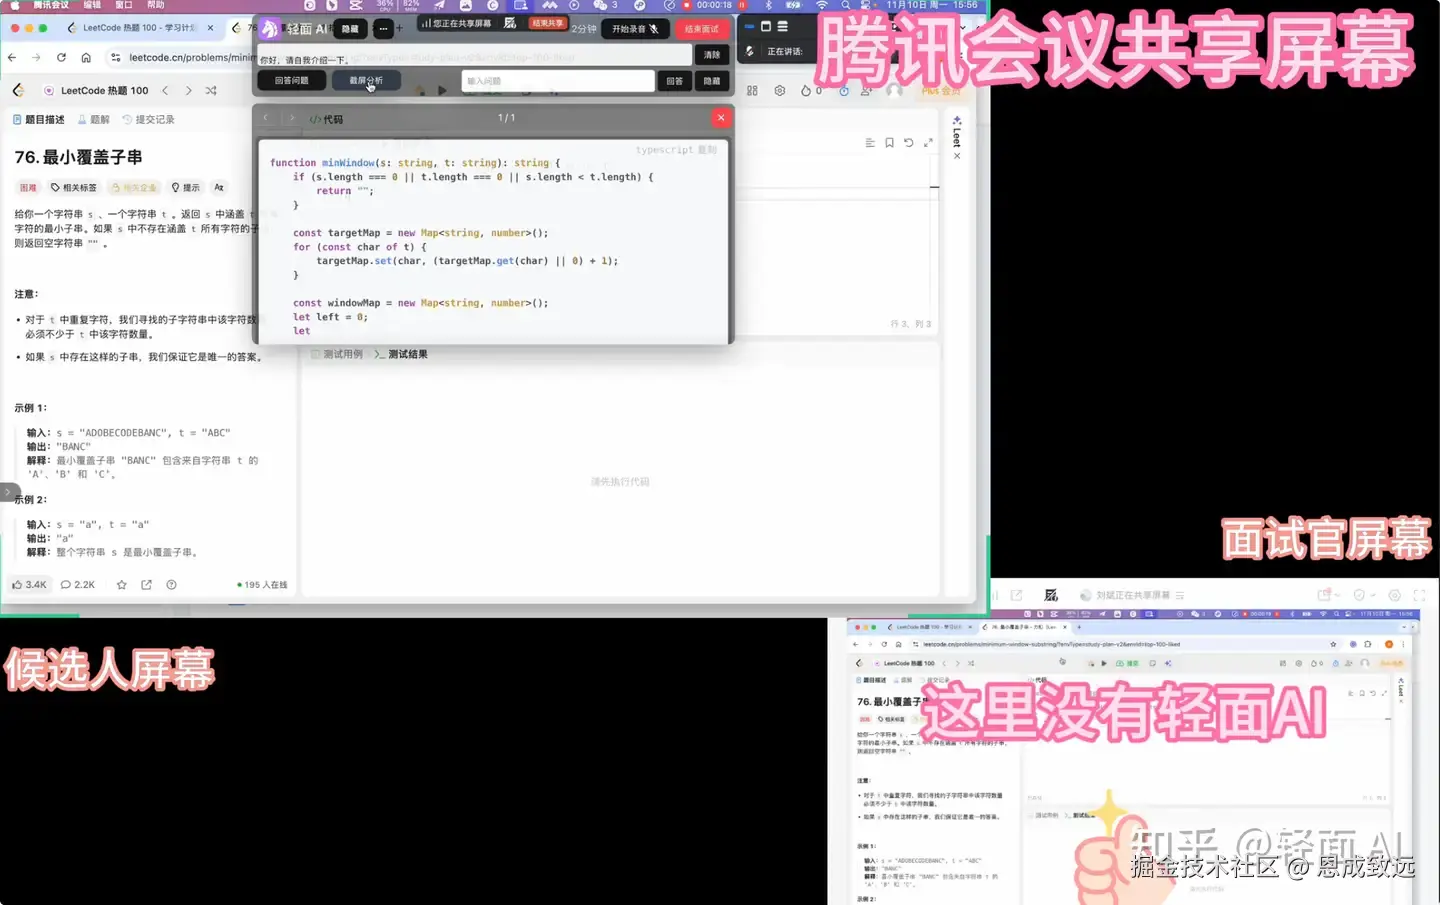Click 开始录音 button with muted microphone

click(x=635, y=29)
